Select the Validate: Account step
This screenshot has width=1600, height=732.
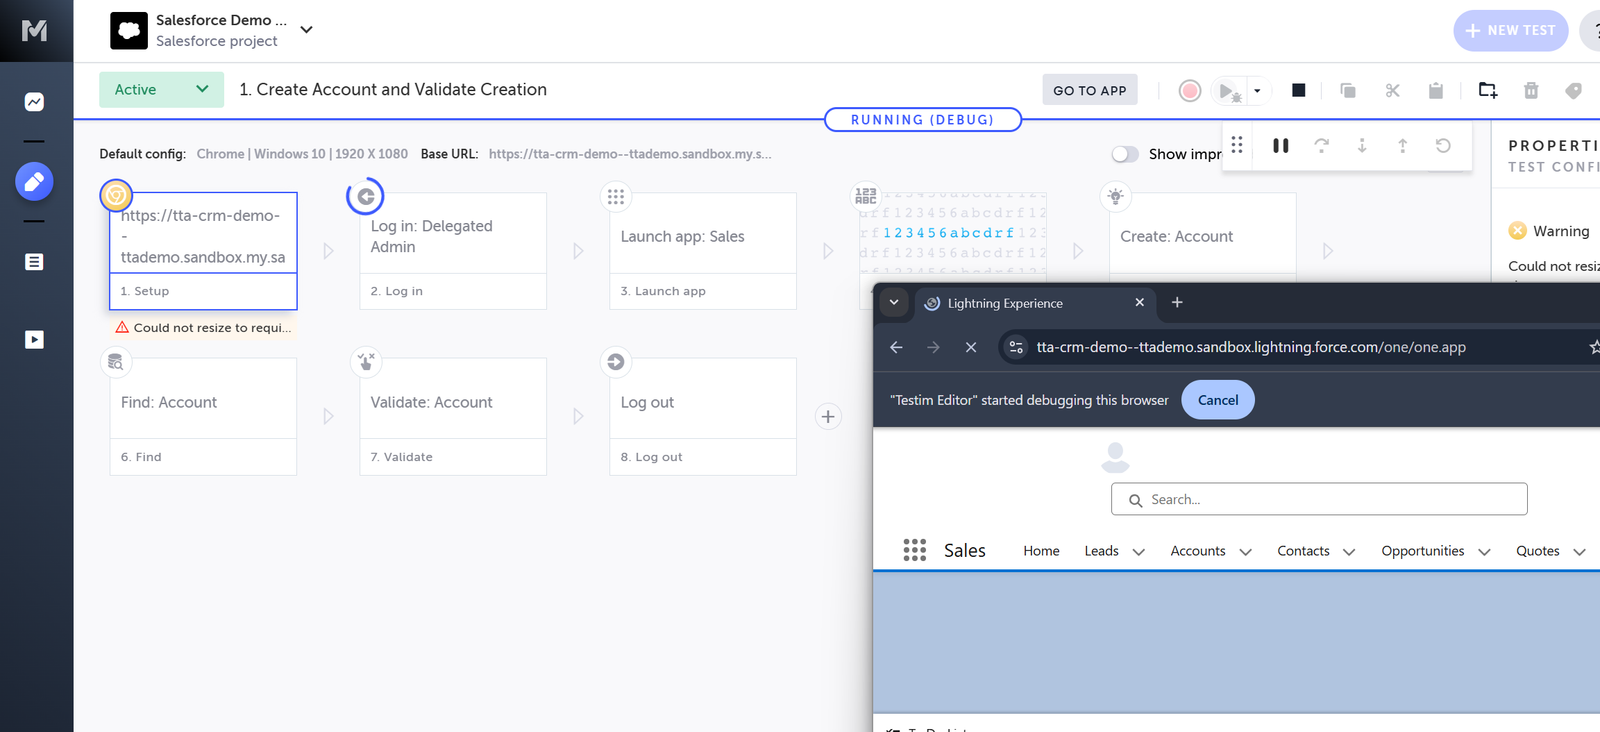pyautogui.click(x=453, y=416)
